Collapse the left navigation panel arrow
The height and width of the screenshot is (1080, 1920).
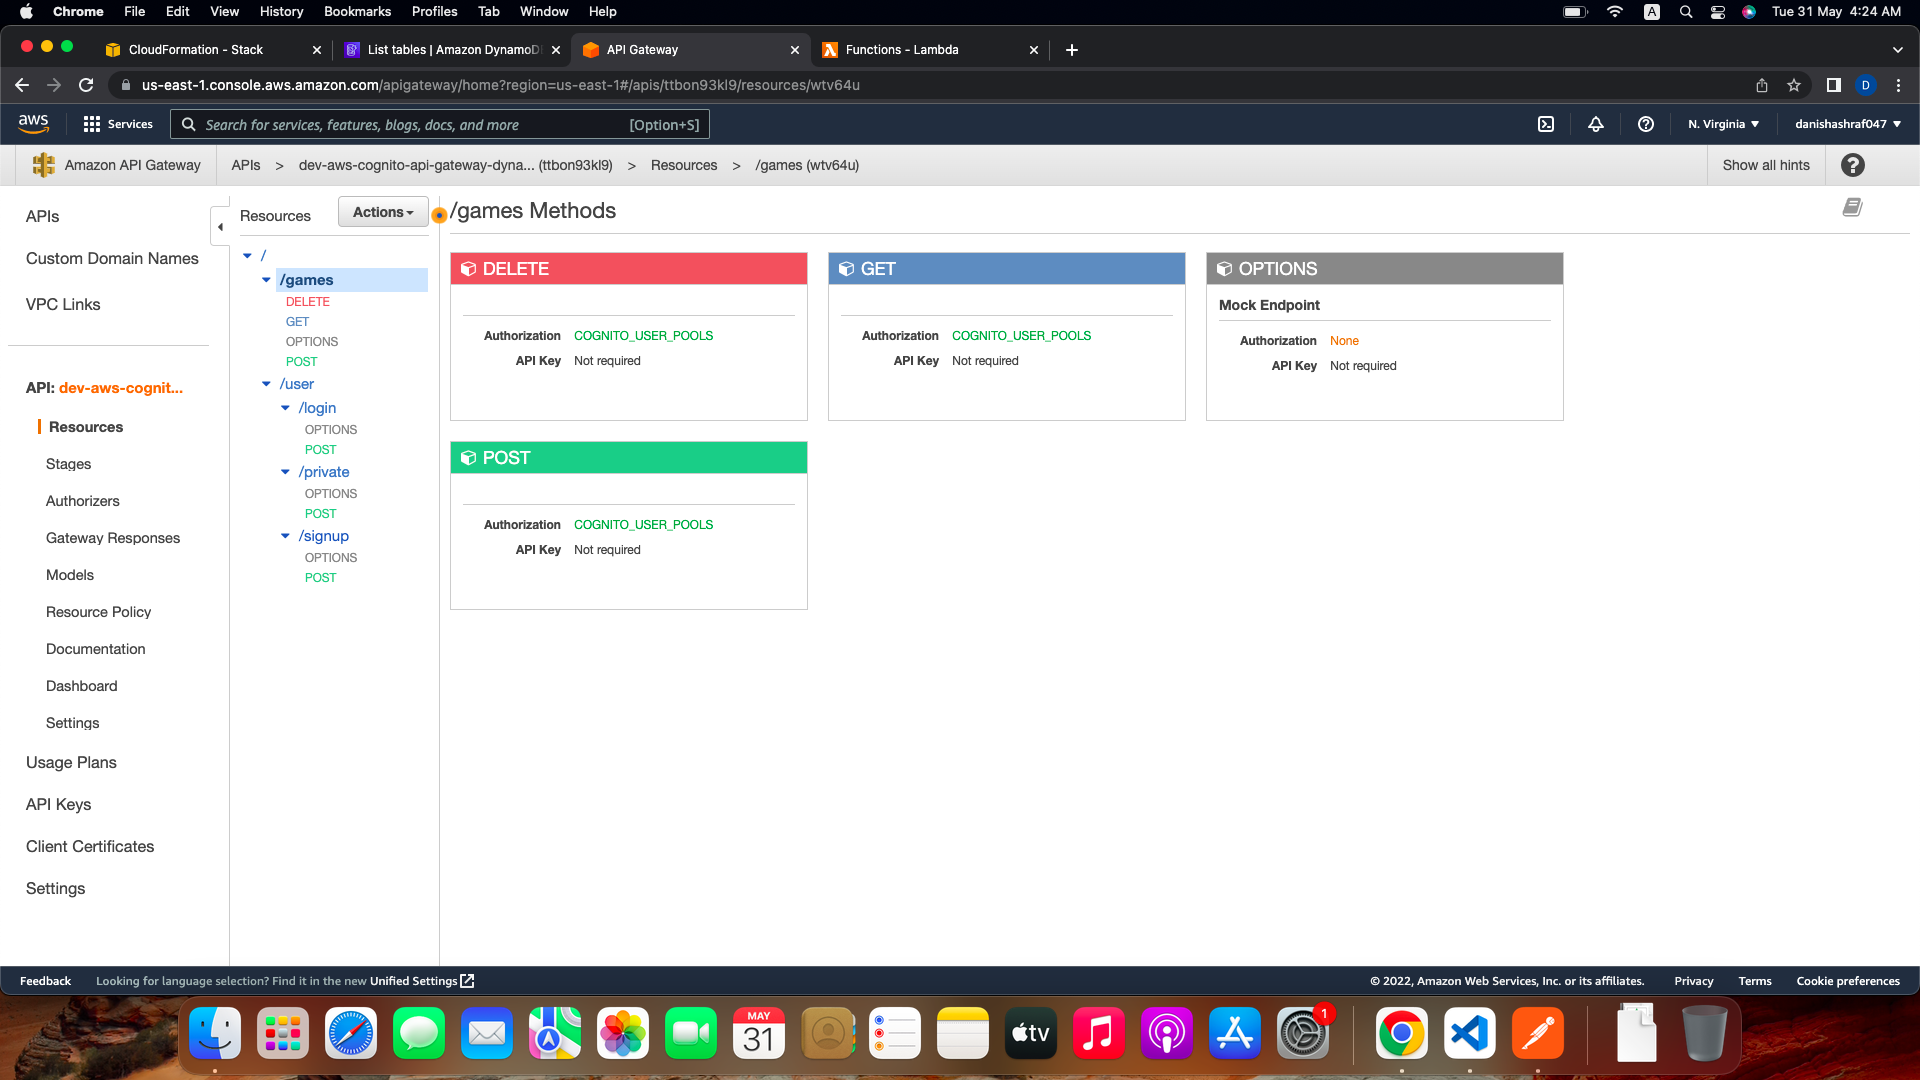220,226
